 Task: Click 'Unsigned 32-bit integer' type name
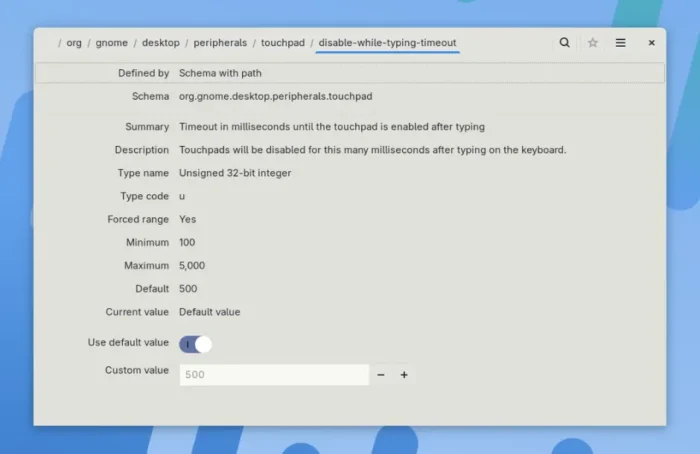tap(235, 173)
